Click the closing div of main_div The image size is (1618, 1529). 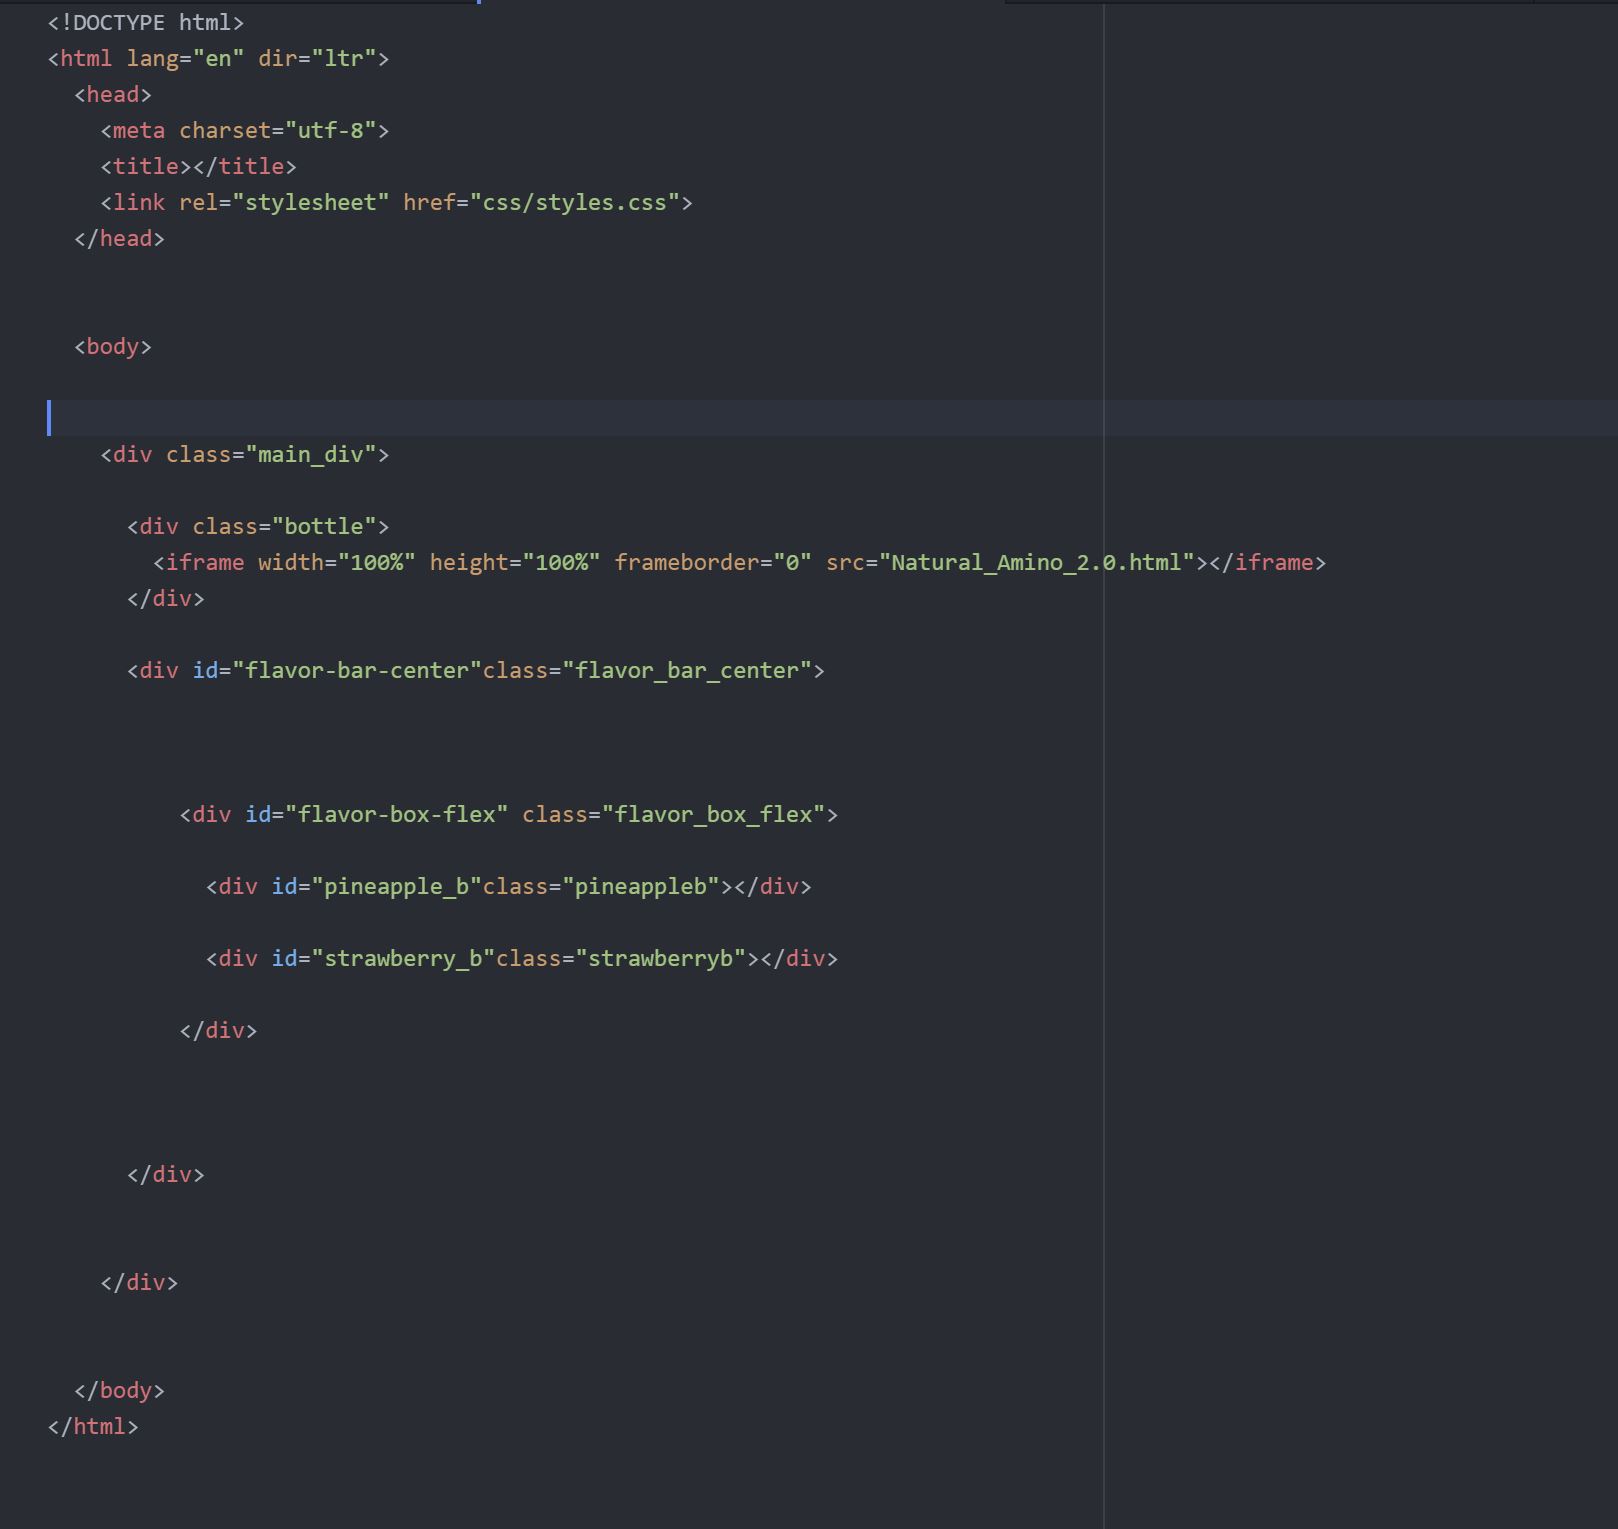(x=139, y=1282)
